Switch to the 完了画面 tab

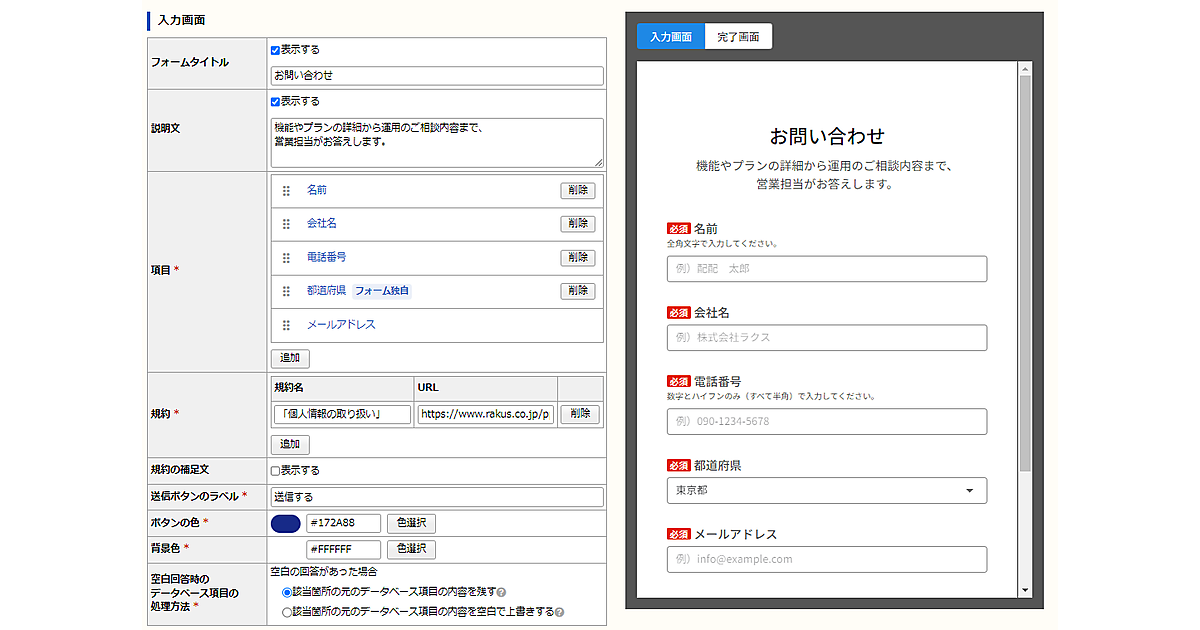click(x=738, y=37)
